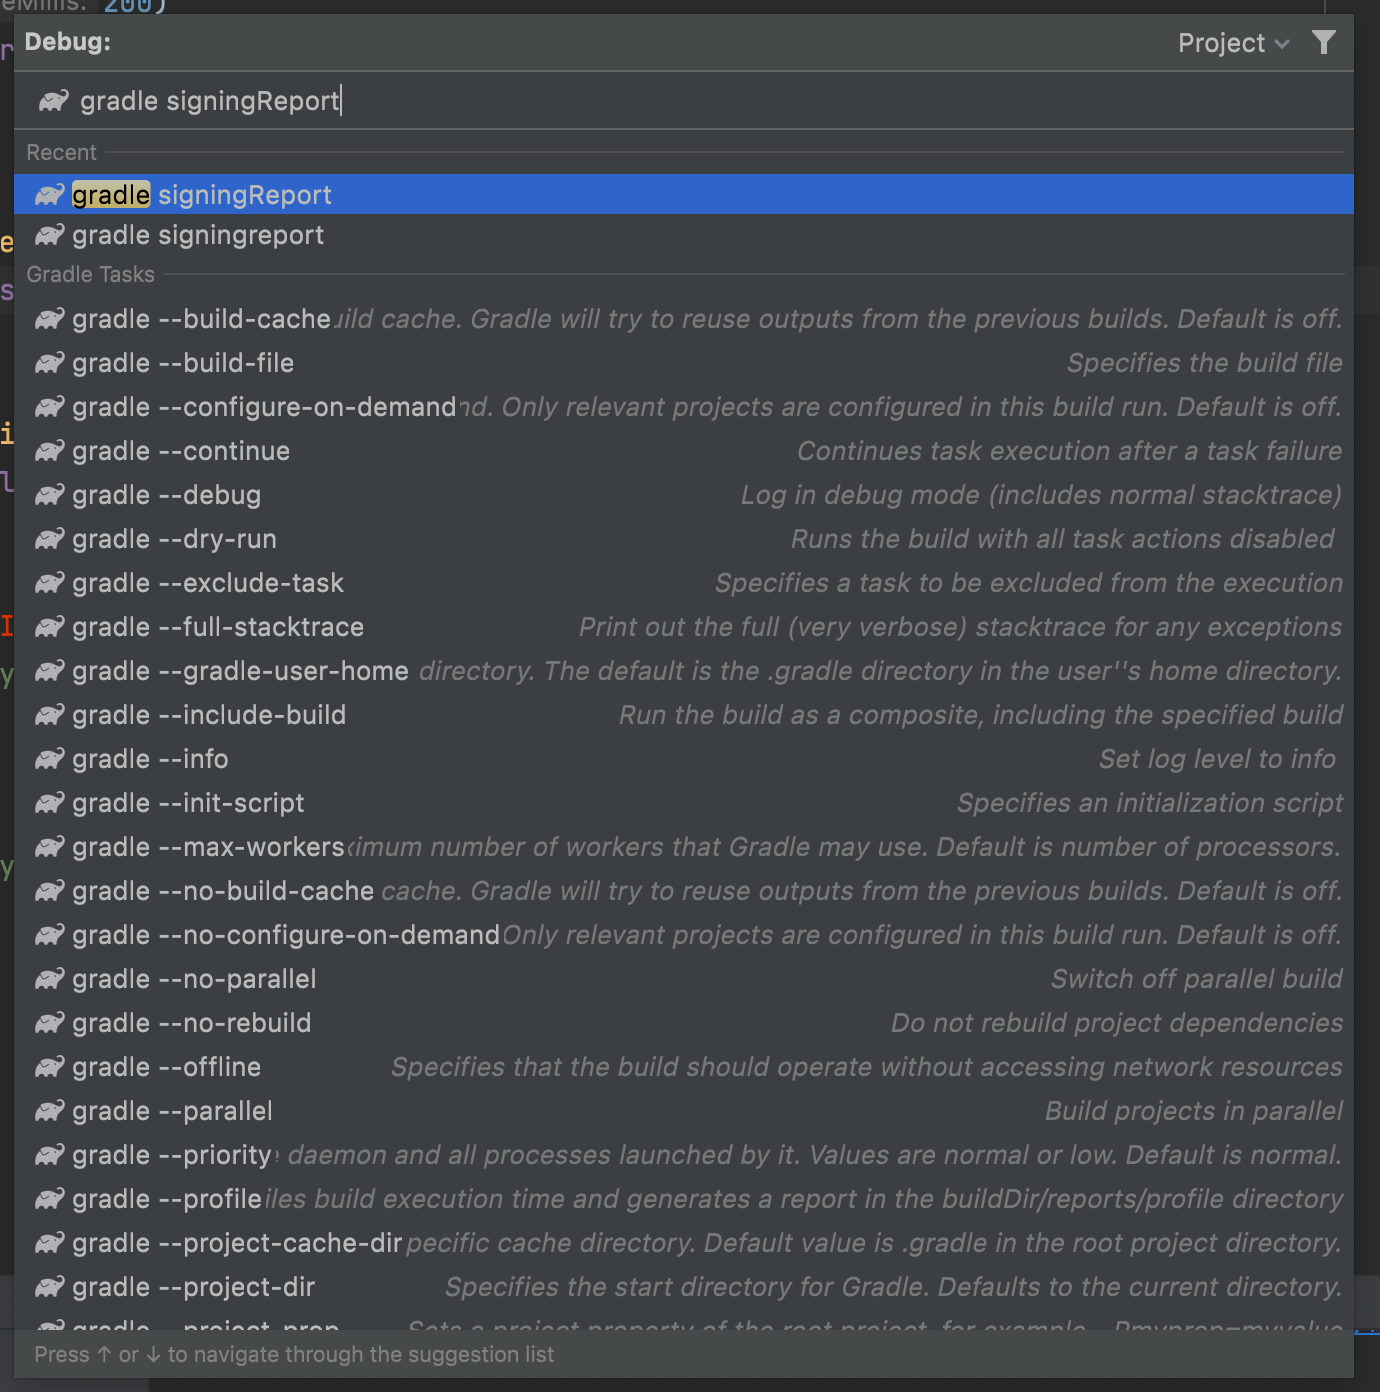Choose the gradle --build-cache task
The image size is (1380, 1392).
684,319
